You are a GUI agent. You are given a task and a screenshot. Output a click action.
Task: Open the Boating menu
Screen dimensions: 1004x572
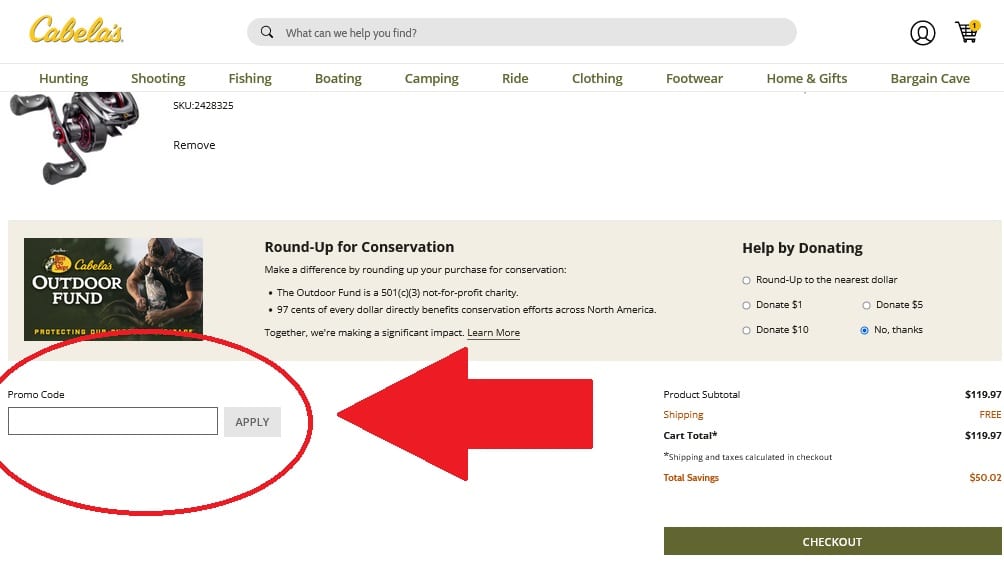click(x=338, y=78)
